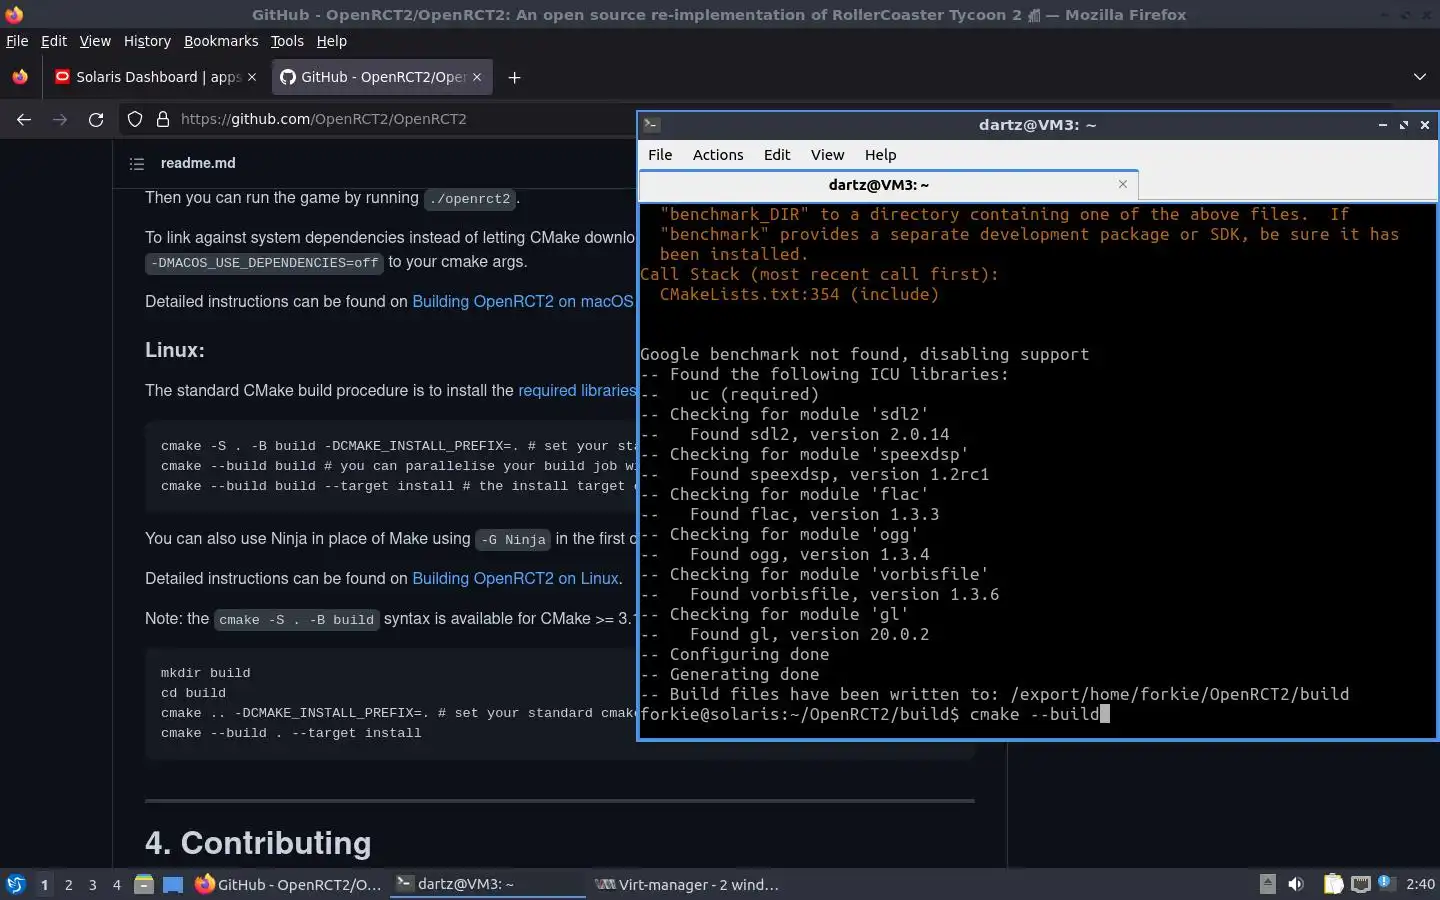
Task: Open the application launcher in the taskbar
Action: (x=16, y=884)
